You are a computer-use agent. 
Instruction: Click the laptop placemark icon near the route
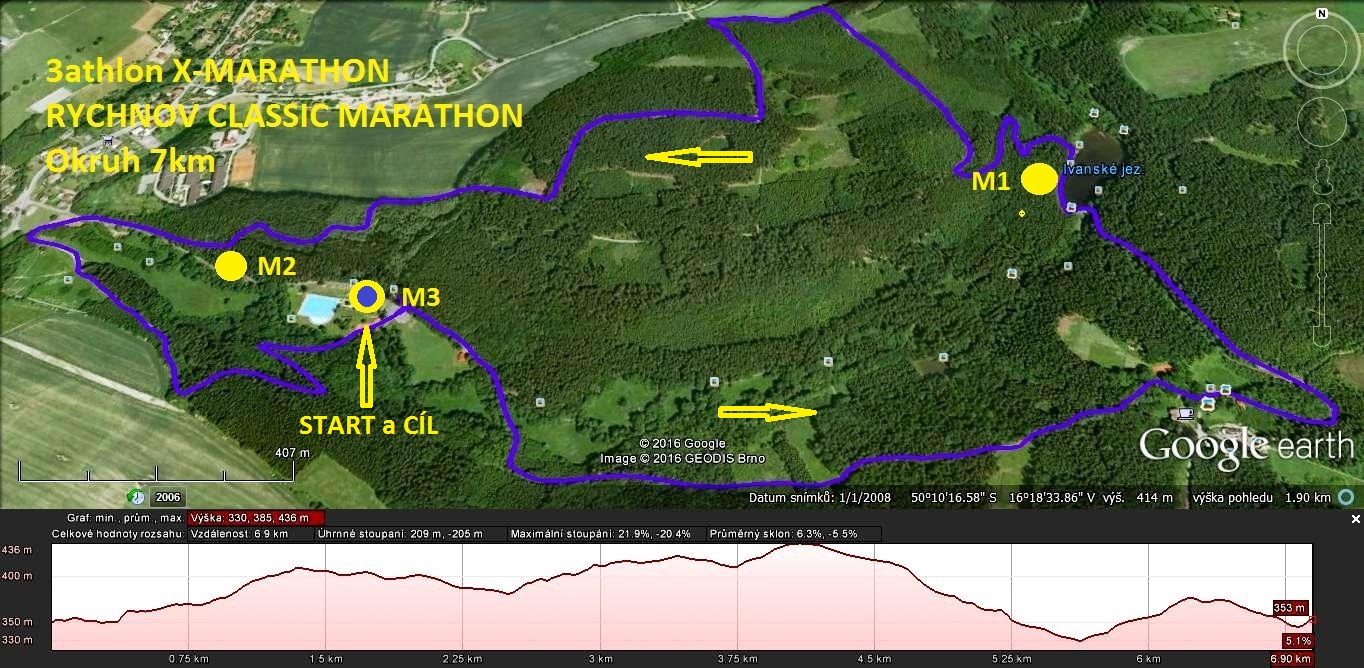click(1186, 412)
